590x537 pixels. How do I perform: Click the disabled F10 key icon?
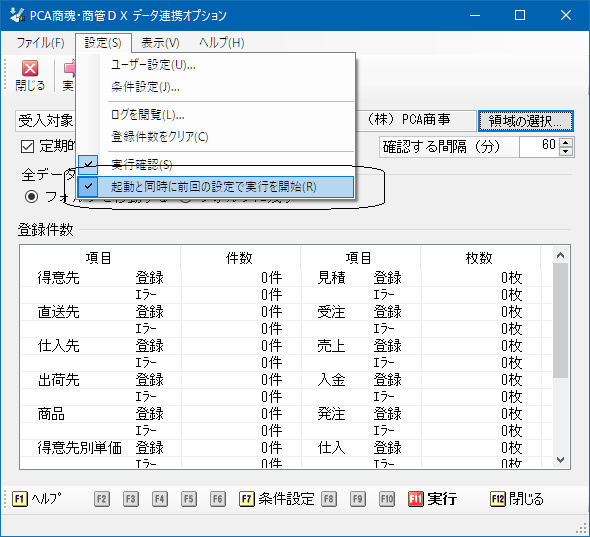pyautogui.click(x=386, y=499)
